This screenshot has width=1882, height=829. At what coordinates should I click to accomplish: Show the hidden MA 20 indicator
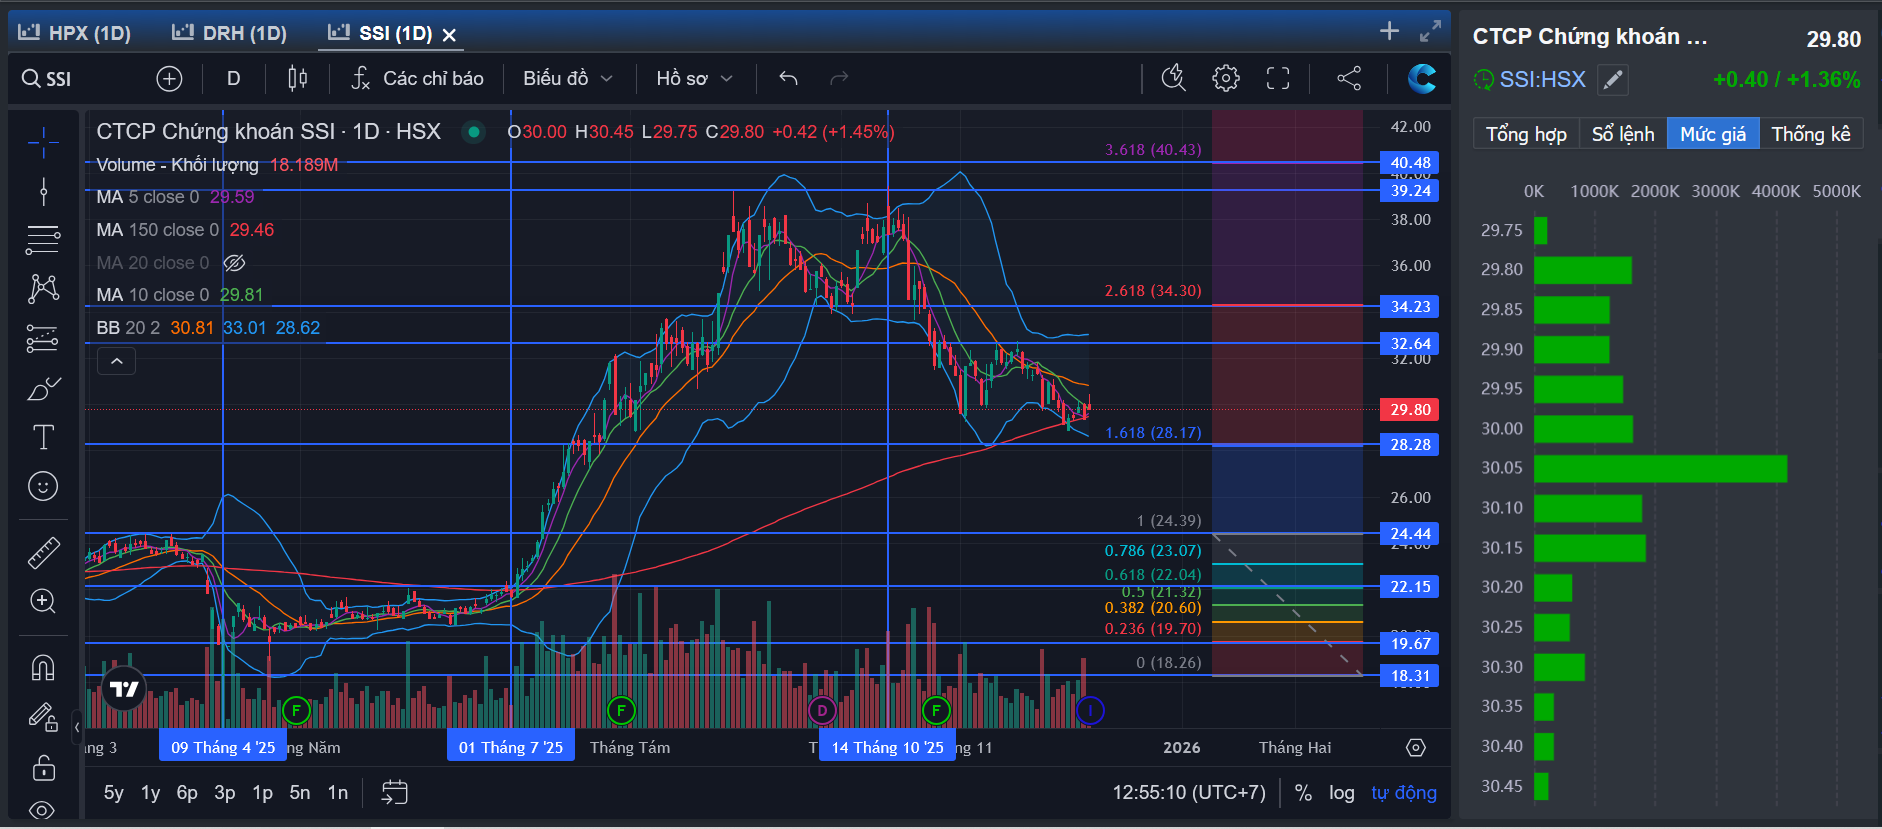(x=234, y=263)
